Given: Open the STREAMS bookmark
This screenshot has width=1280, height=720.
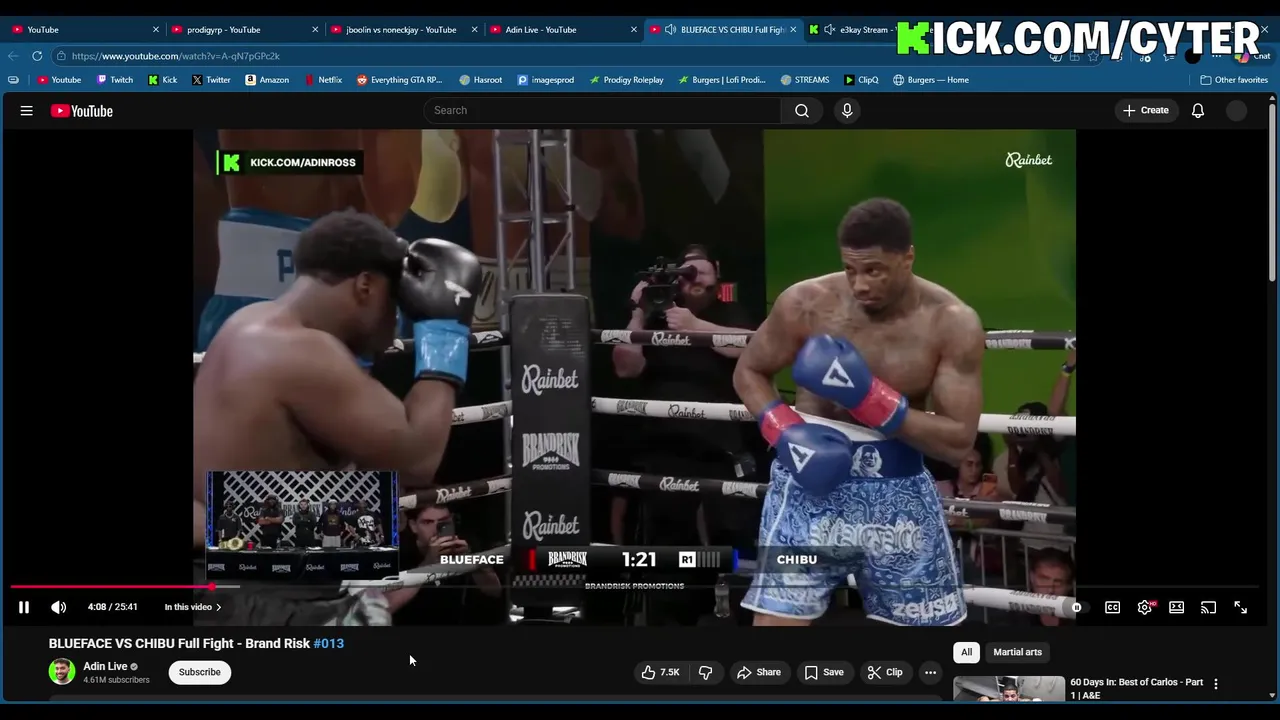Looking at the screenshot, I should 805,80.
